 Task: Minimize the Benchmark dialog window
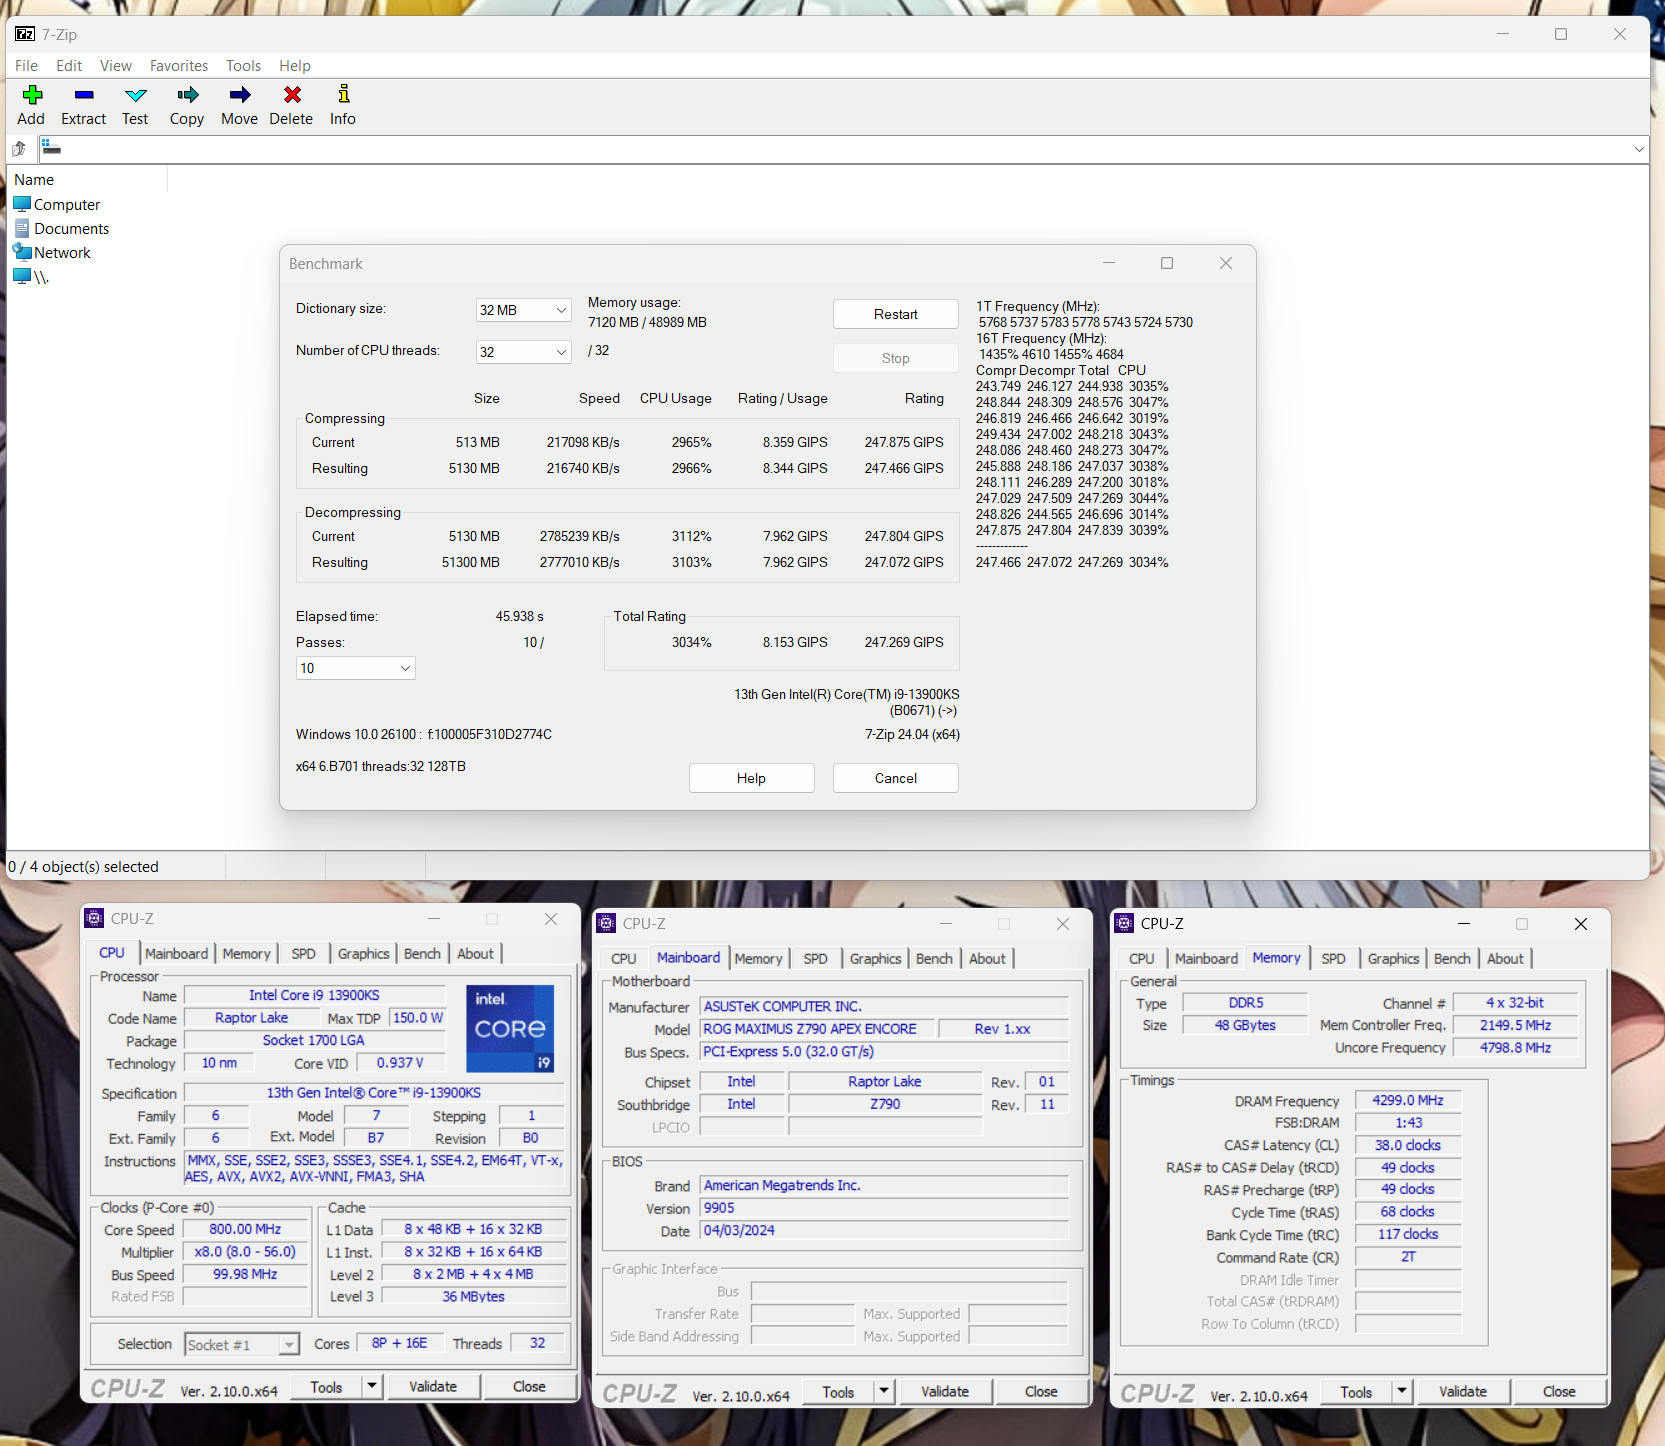pos(1109,263)
